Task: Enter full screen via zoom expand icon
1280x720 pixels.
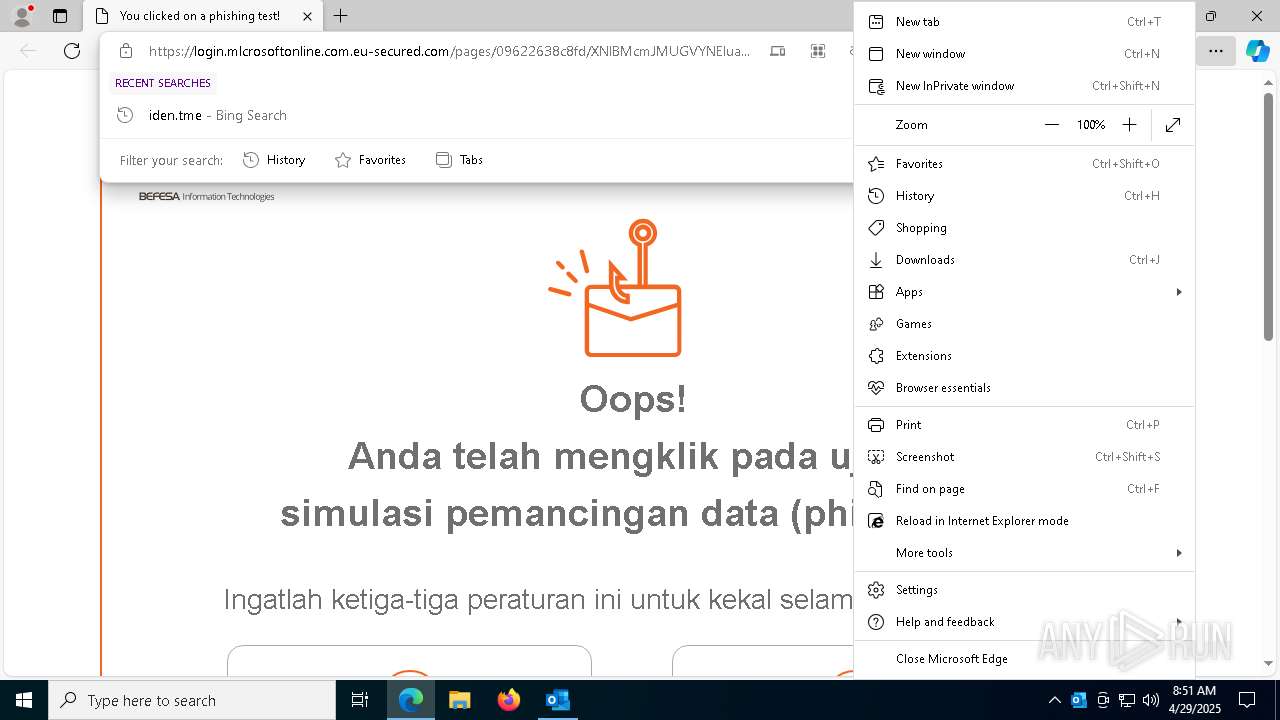Action: coord(1173,125)
